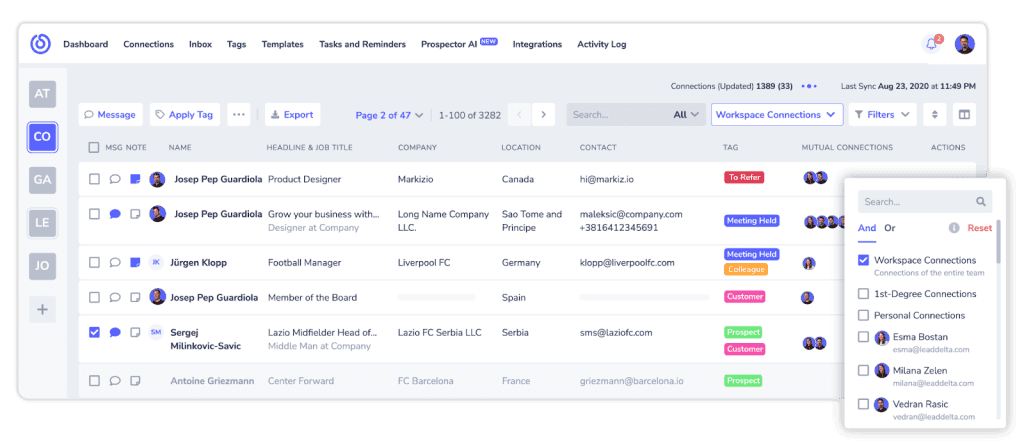1024x446 pixels.
Task: Open the Page 2 of 47 dropdown
Action: pyautogui.click(x=389, y=115)
